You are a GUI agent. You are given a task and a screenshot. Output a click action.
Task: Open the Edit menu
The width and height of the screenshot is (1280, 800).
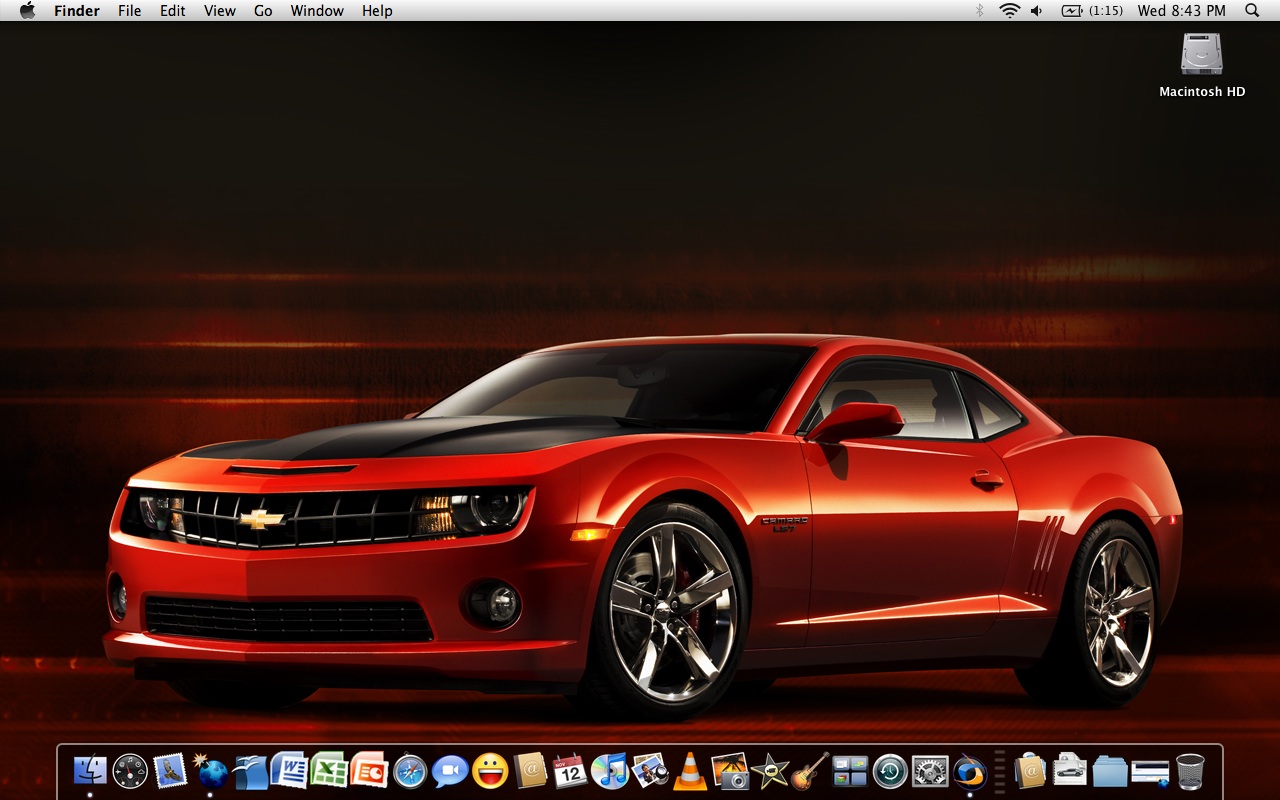[x=173, y=11]
